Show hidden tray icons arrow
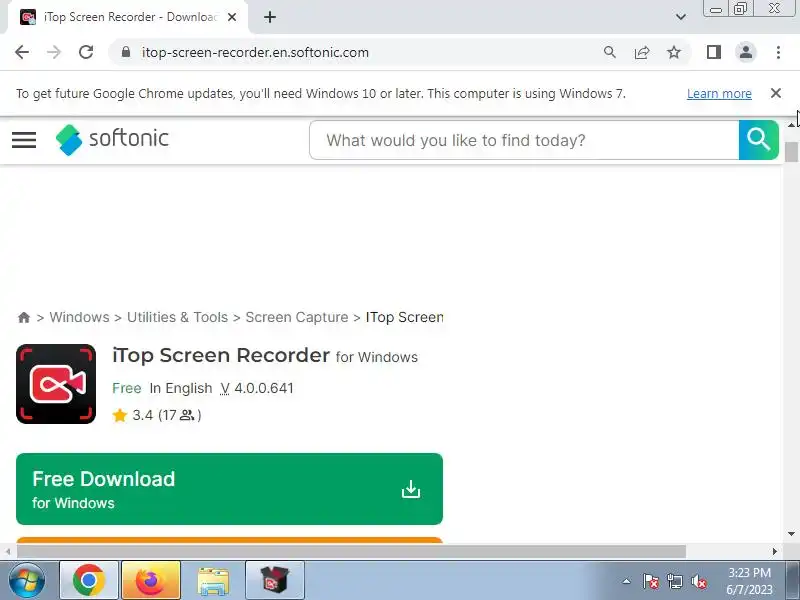The height and width of the screenshot is (600, 800). point(627,581)
